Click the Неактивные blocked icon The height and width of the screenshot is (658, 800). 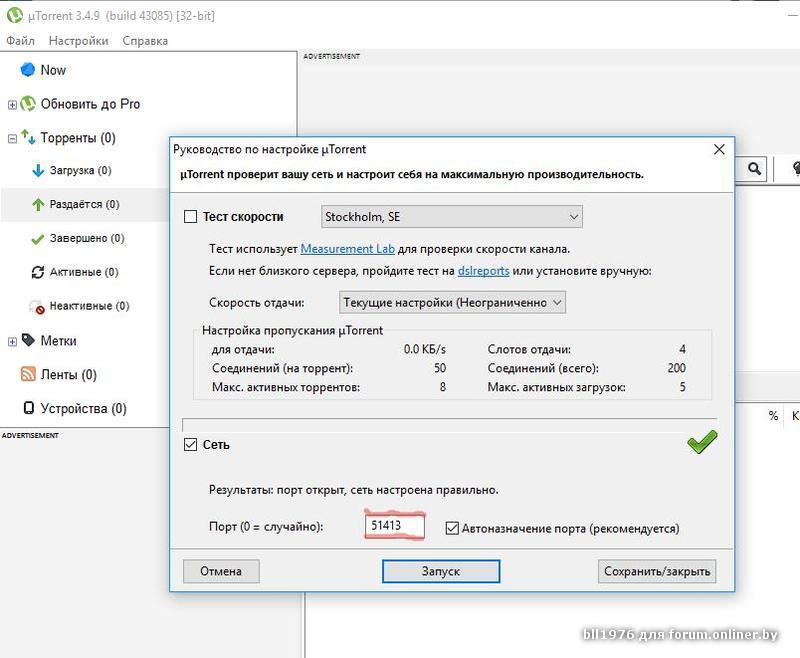click(x=38, y=307)
